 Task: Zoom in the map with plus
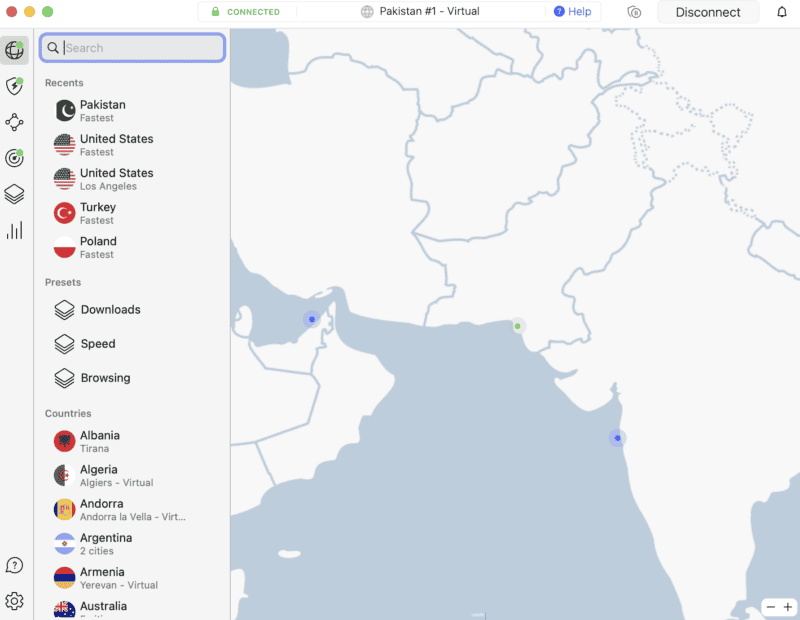pos(787,607)
